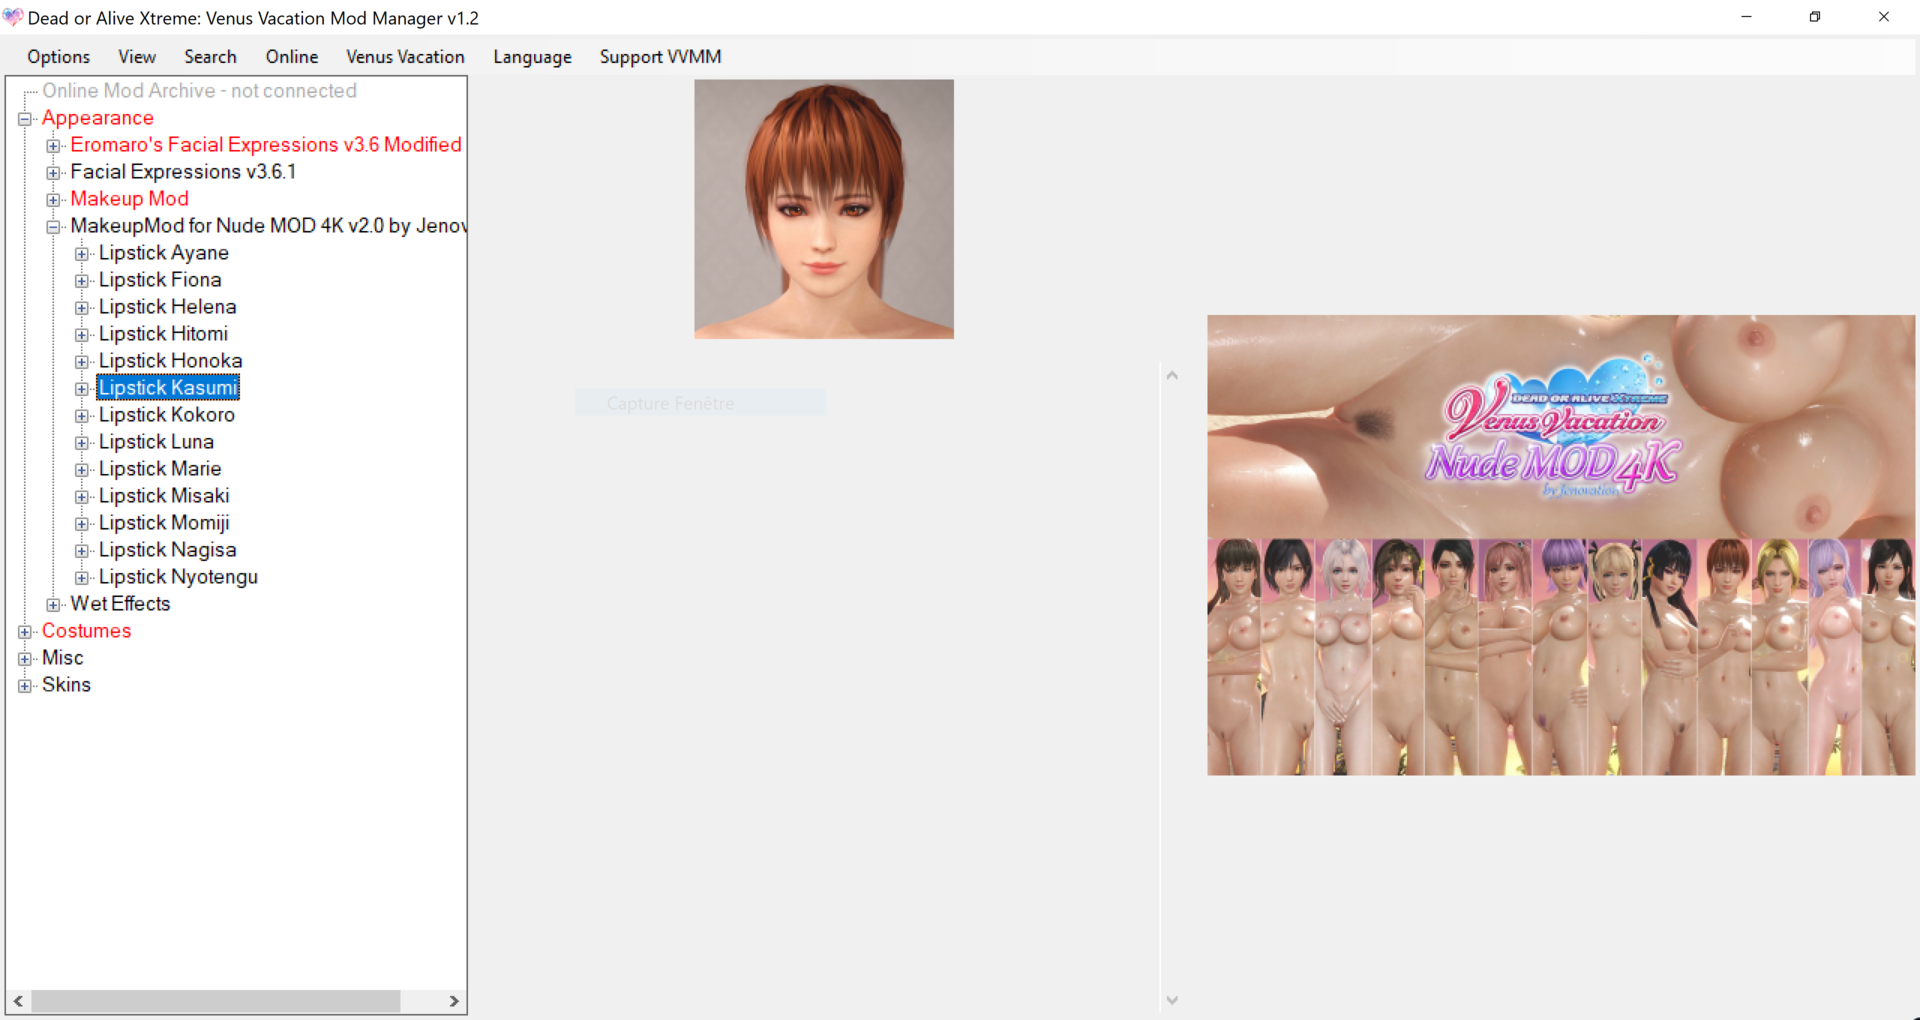The image size is (1920, 1020).
Task: Select the Misc category
Action: (62, 658)
